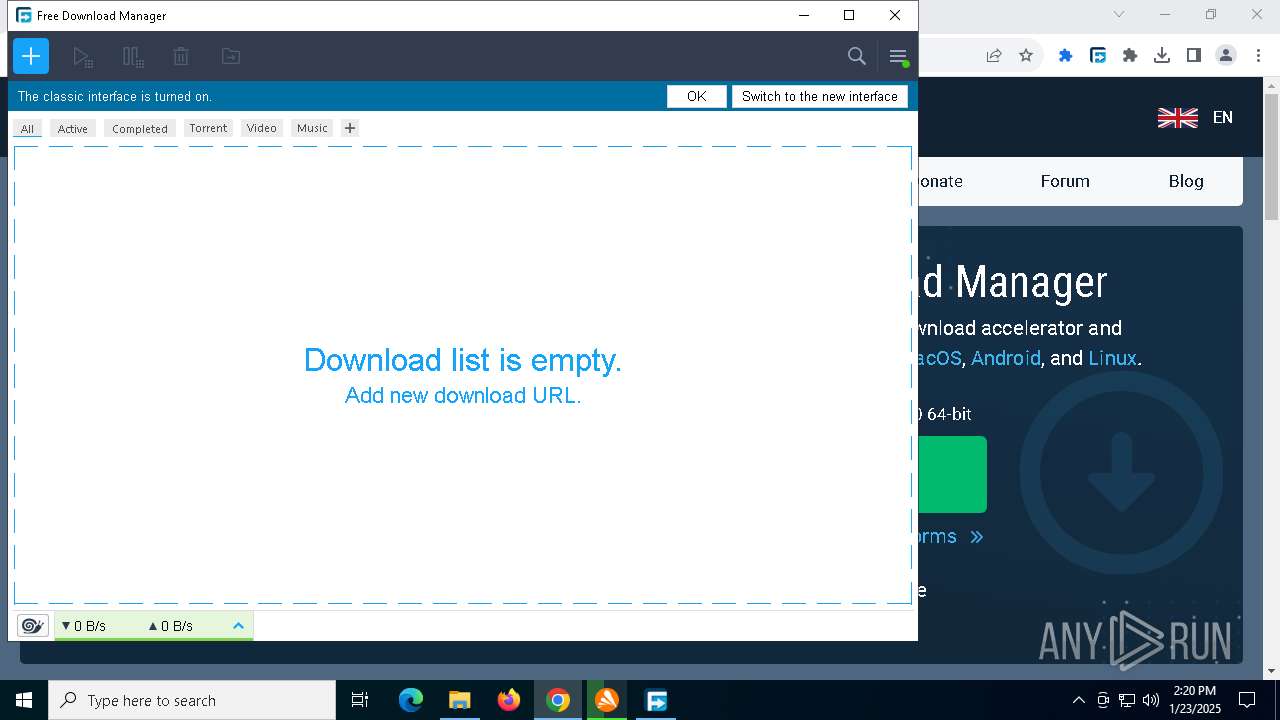1280x720 pixels.
Task: Click FDM extension icon in Chrome toolbar
Action: 1098,56
